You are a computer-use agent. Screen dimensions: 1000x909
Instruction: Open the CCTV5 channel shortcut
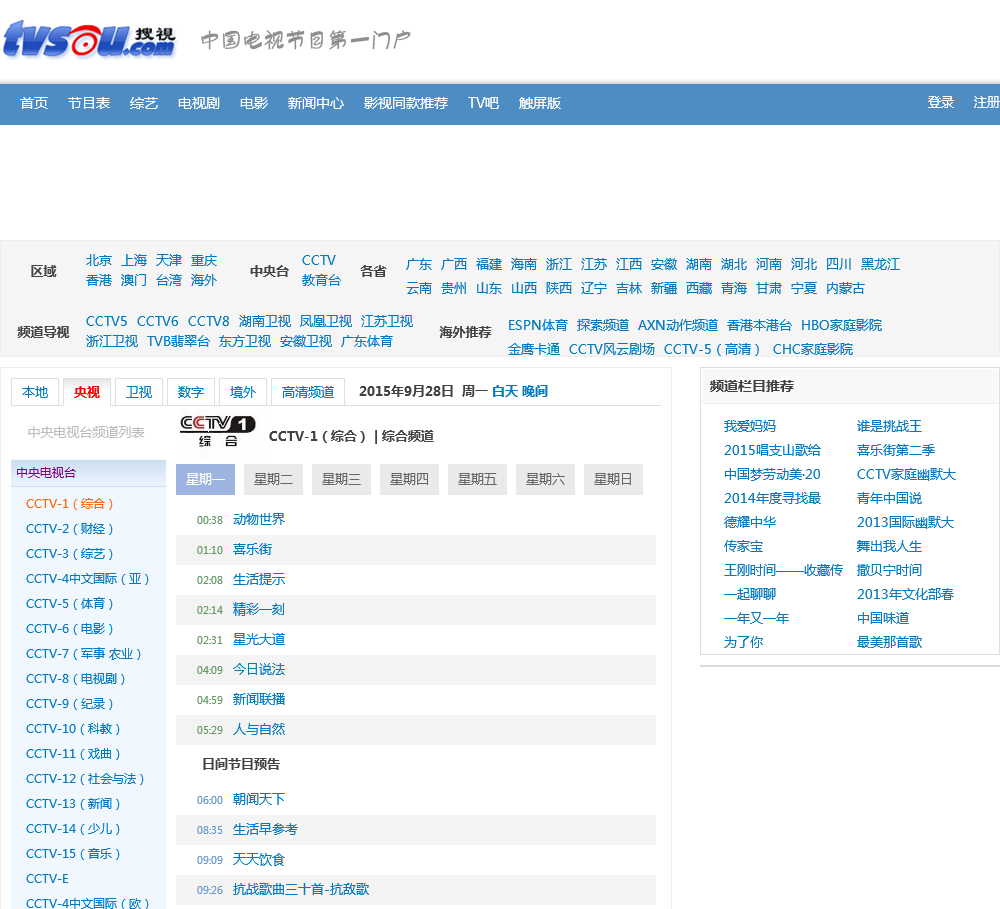107,321
